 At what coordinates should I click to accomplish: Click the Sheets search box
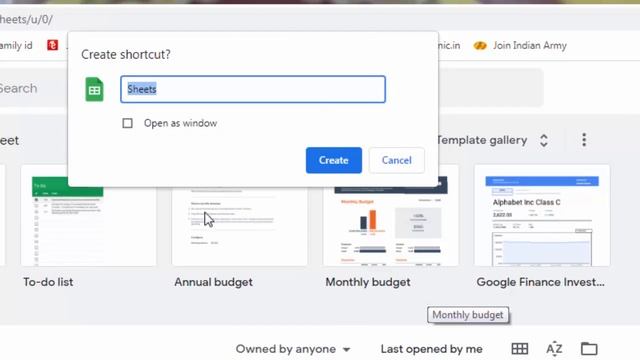coord(33,88)
